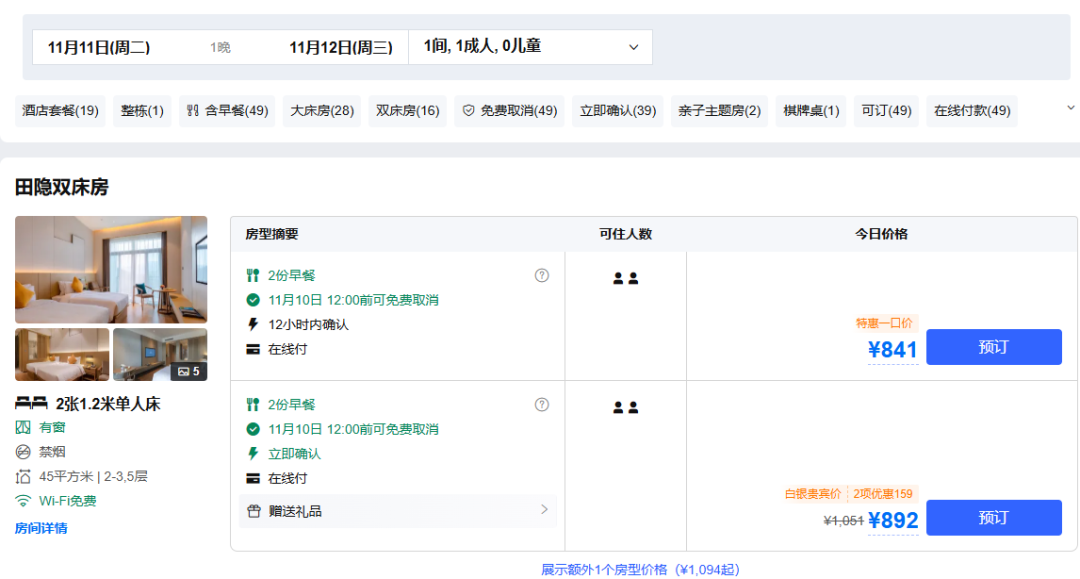Select the 大床房(28) filter tag
The height and width of the screenshot is (579, 1080).
pos(322,111)
